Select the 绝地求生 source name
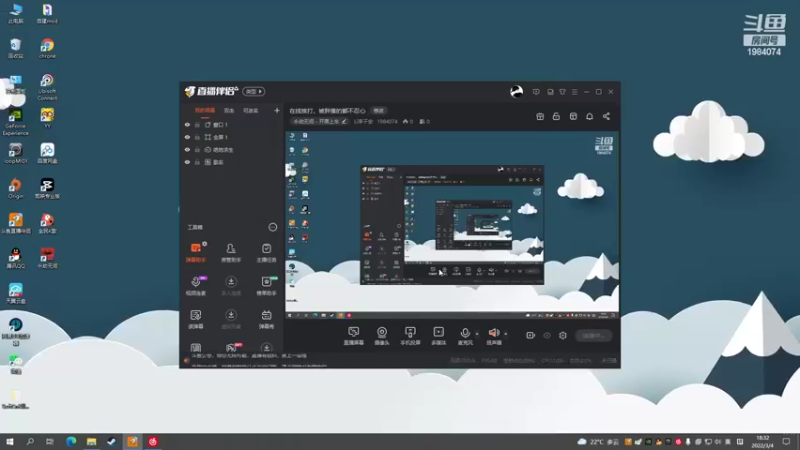The height and width of the screenshot is (450, 800). click(x=223, y=150)
